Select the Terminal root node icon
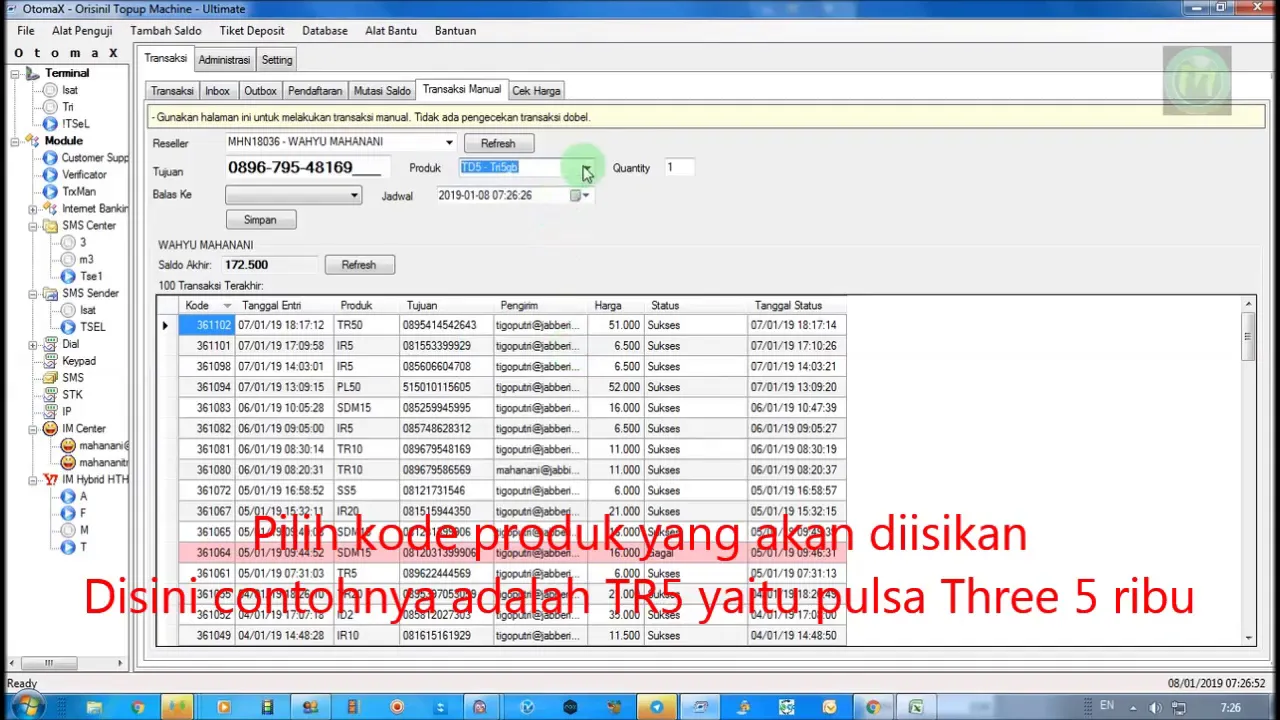Image resolution: width=1280 pixels, height=720 pixels. pos(34,73)
